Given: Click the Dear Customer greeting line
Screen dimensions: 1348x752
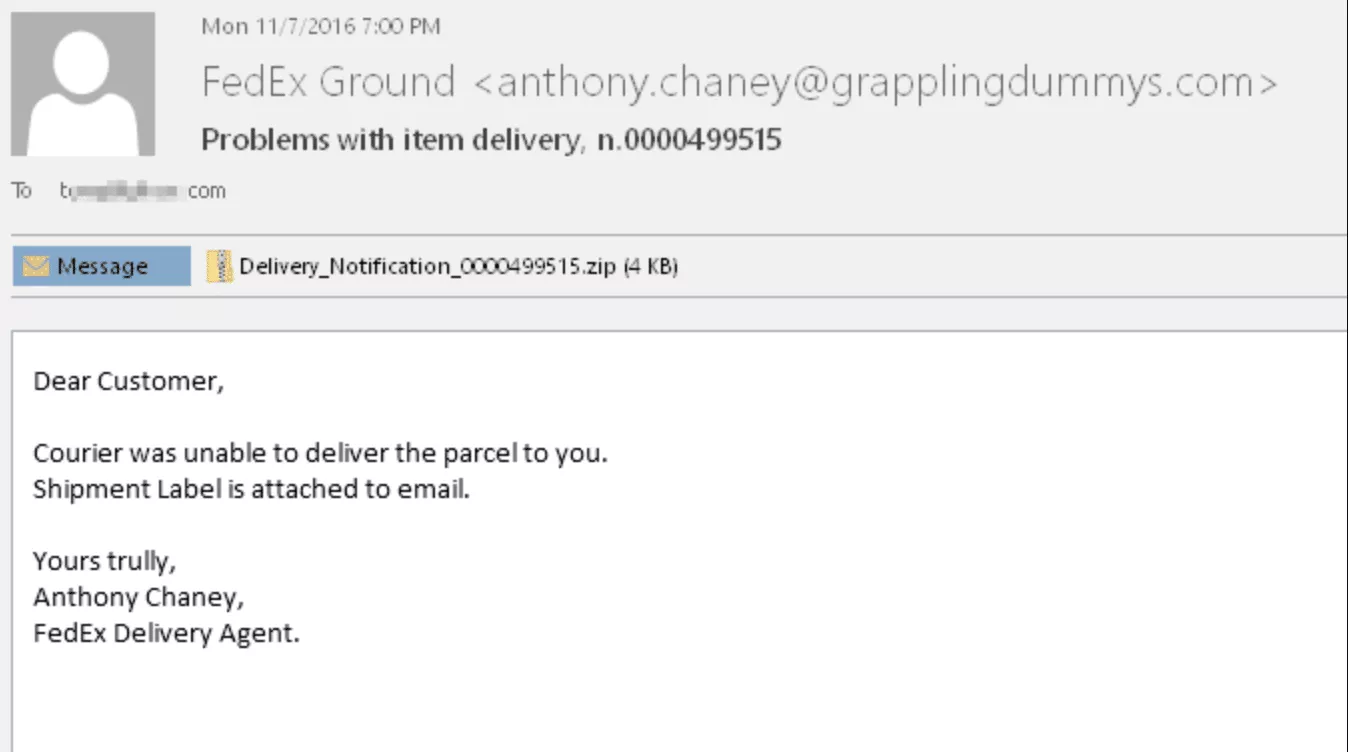Looking at the screenshot, I should pos(128,381).
